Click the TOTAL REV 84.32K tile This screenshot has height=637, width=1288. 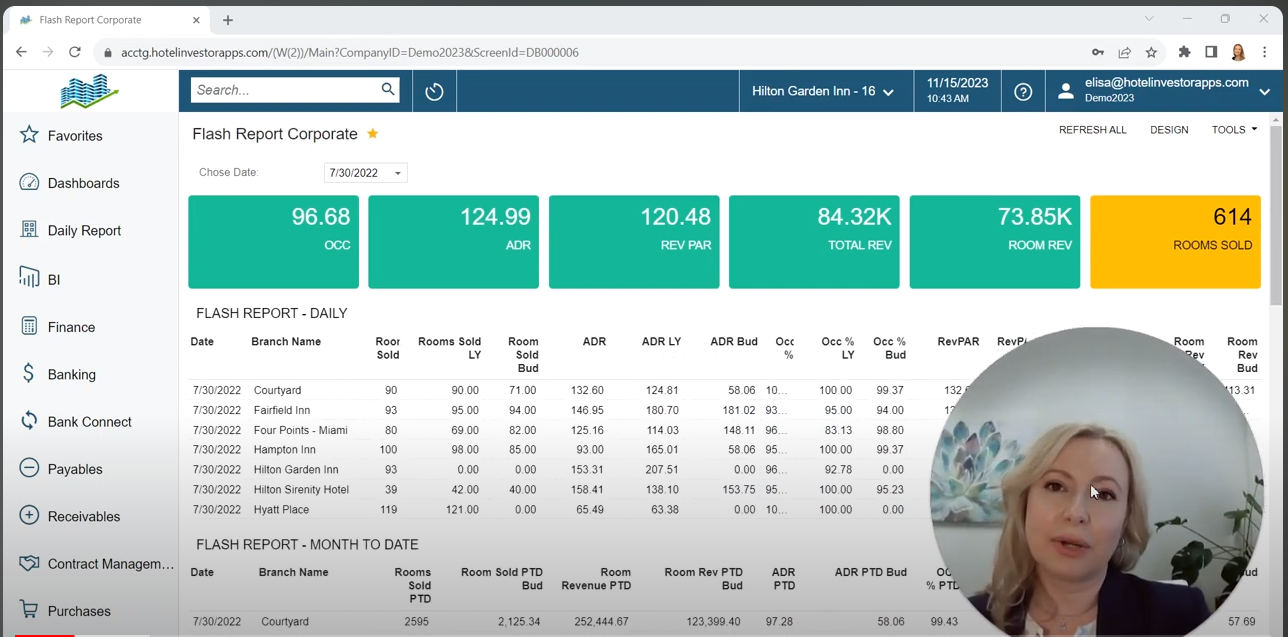pos(814,242)
